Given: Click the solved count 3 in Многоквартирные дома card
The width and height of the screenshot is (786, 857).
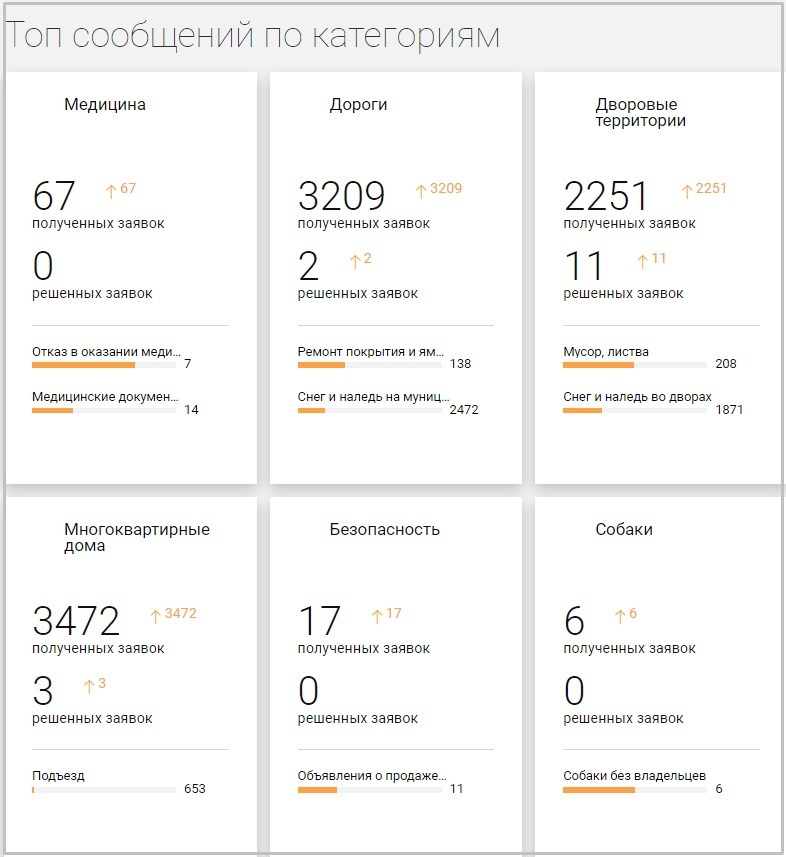Looking at the screenshot, I should (x=43, y=690).
